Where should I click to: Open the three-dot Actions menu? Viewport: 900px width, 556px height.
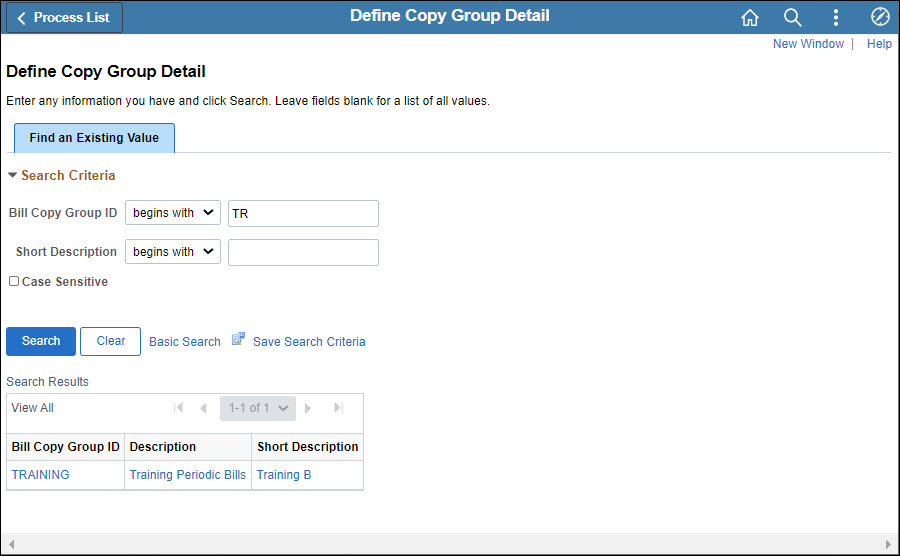click(836, 17)
